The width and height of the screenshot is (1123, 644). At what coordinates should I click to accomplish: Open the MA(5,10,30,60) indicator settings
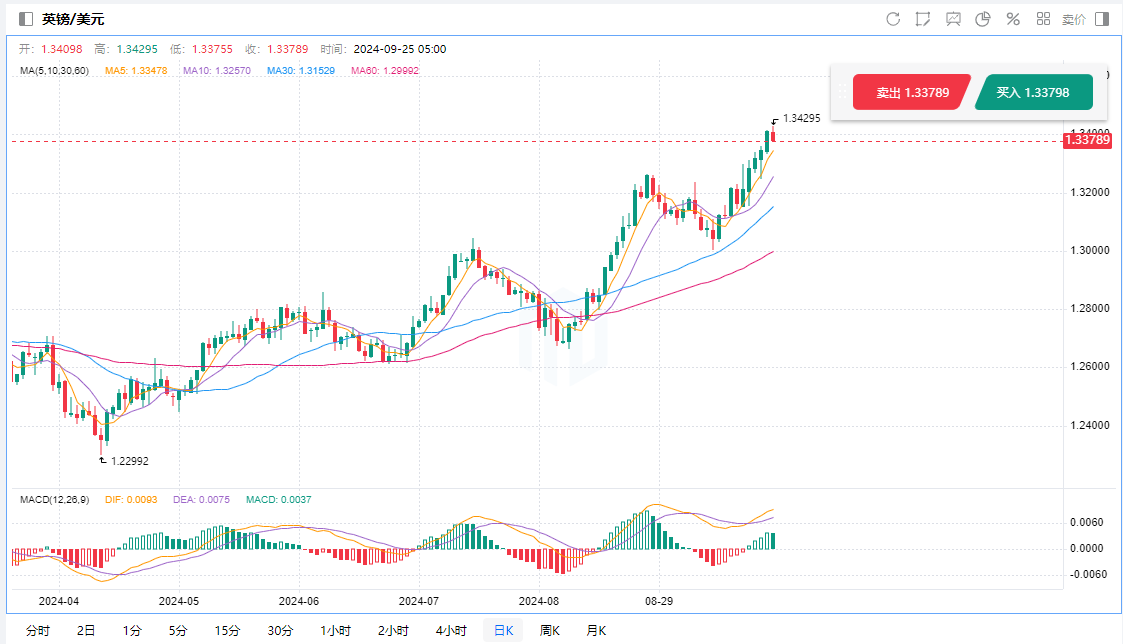[54, 70]
